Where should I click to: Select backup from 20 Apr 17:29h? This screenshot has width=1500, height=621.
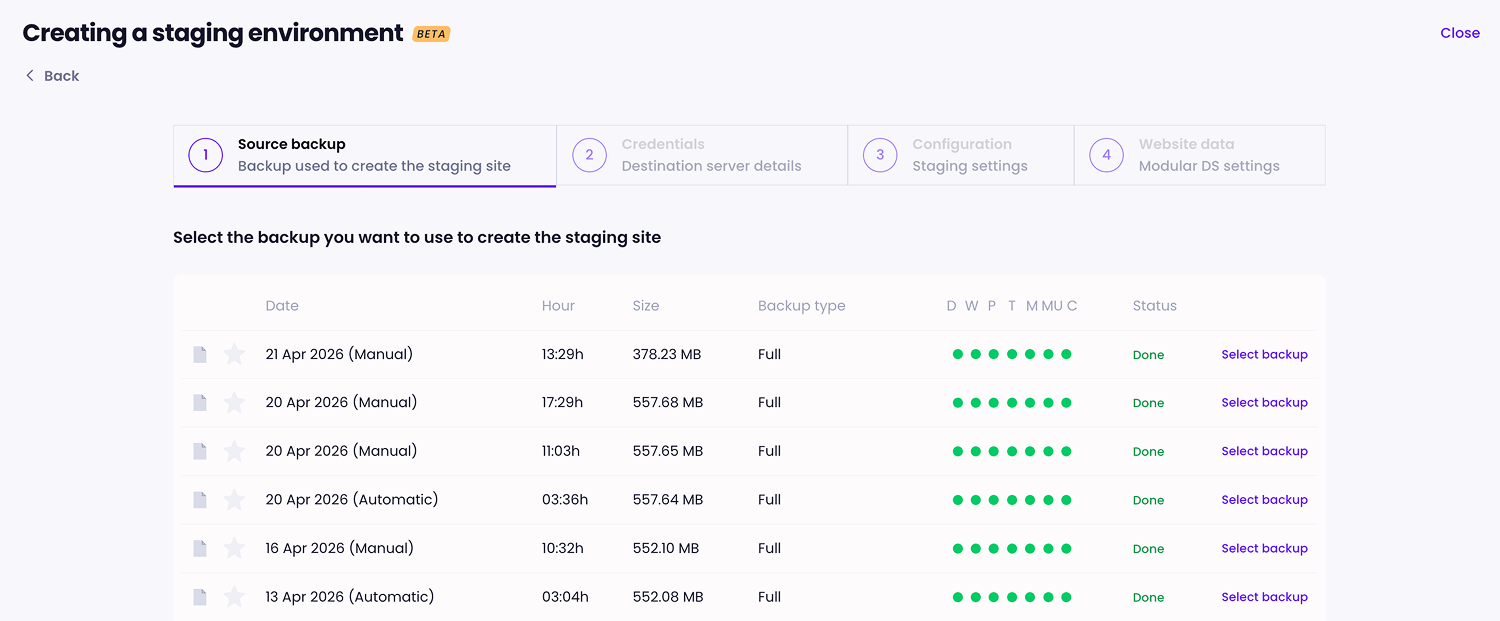tap(1264, 402)
